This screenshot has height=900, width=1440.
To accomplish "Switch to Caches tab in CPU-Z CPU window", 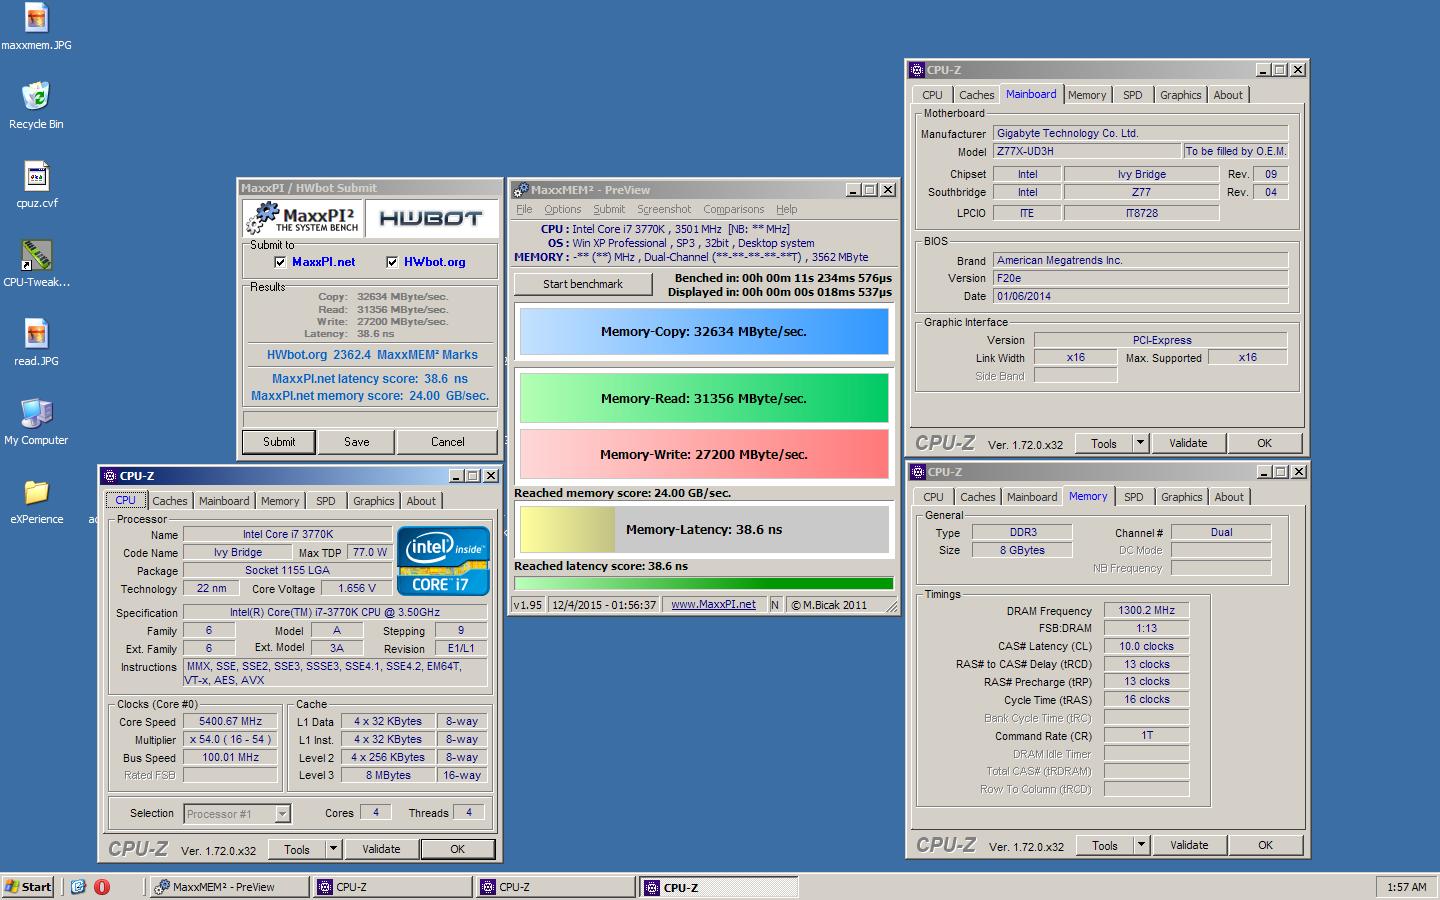I will [x=169, y=501].
